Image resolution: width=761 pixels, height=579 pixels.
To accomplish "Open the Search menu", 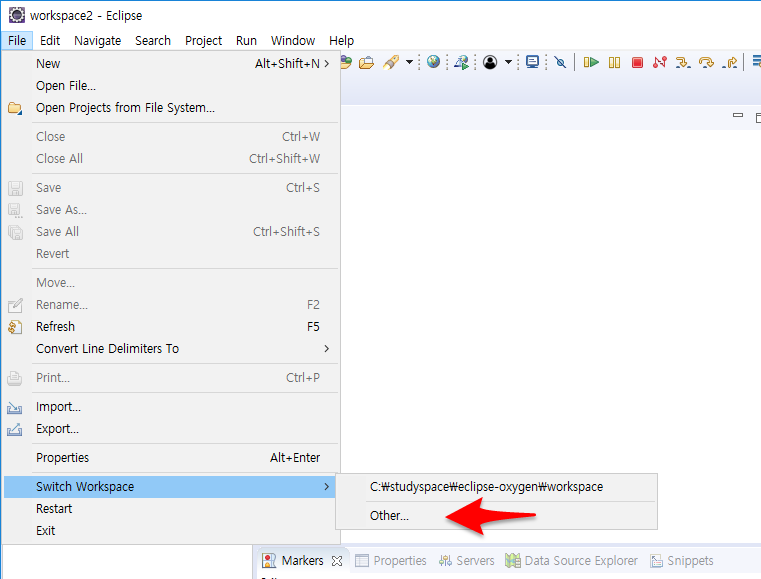I will [x=153, y=40].
